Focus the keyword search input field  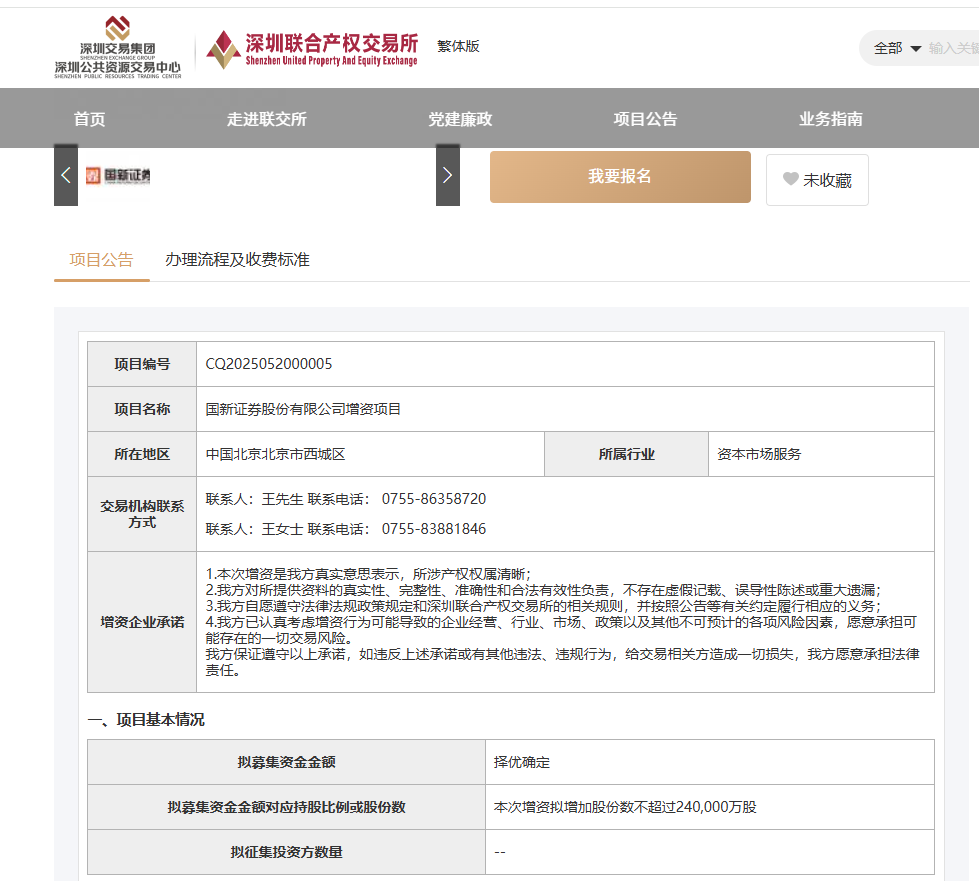point(953,48)
